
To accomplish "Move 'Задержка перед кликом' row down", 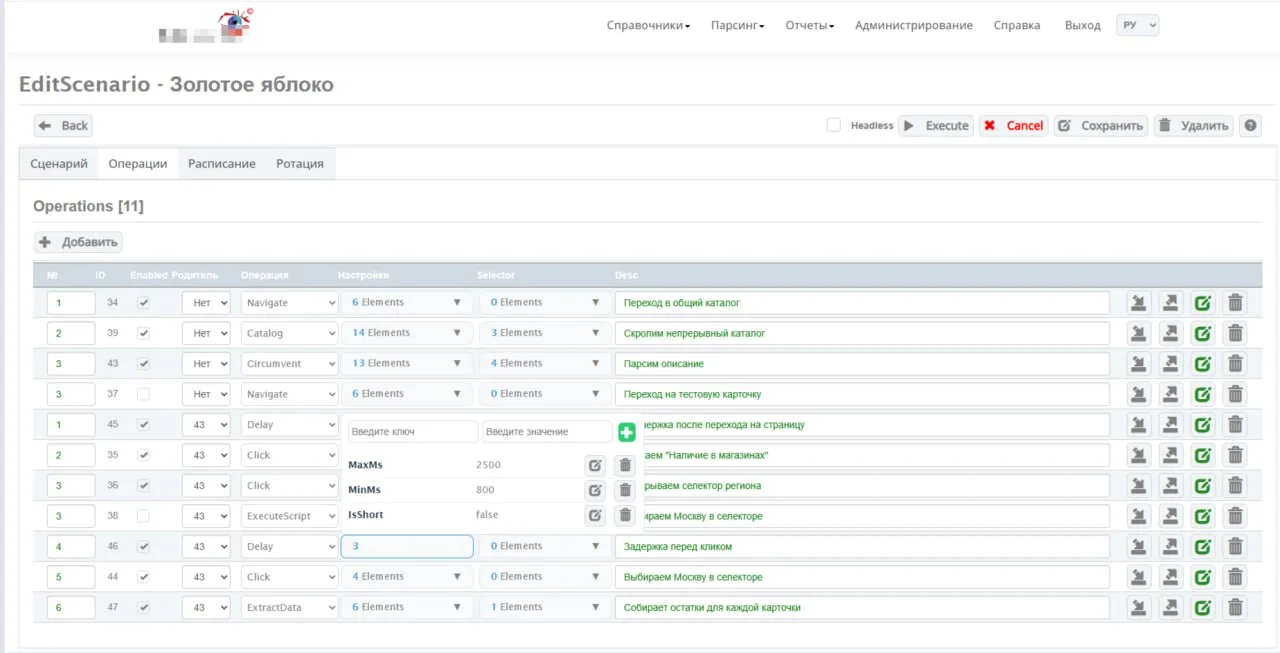I will point(1139,547).
